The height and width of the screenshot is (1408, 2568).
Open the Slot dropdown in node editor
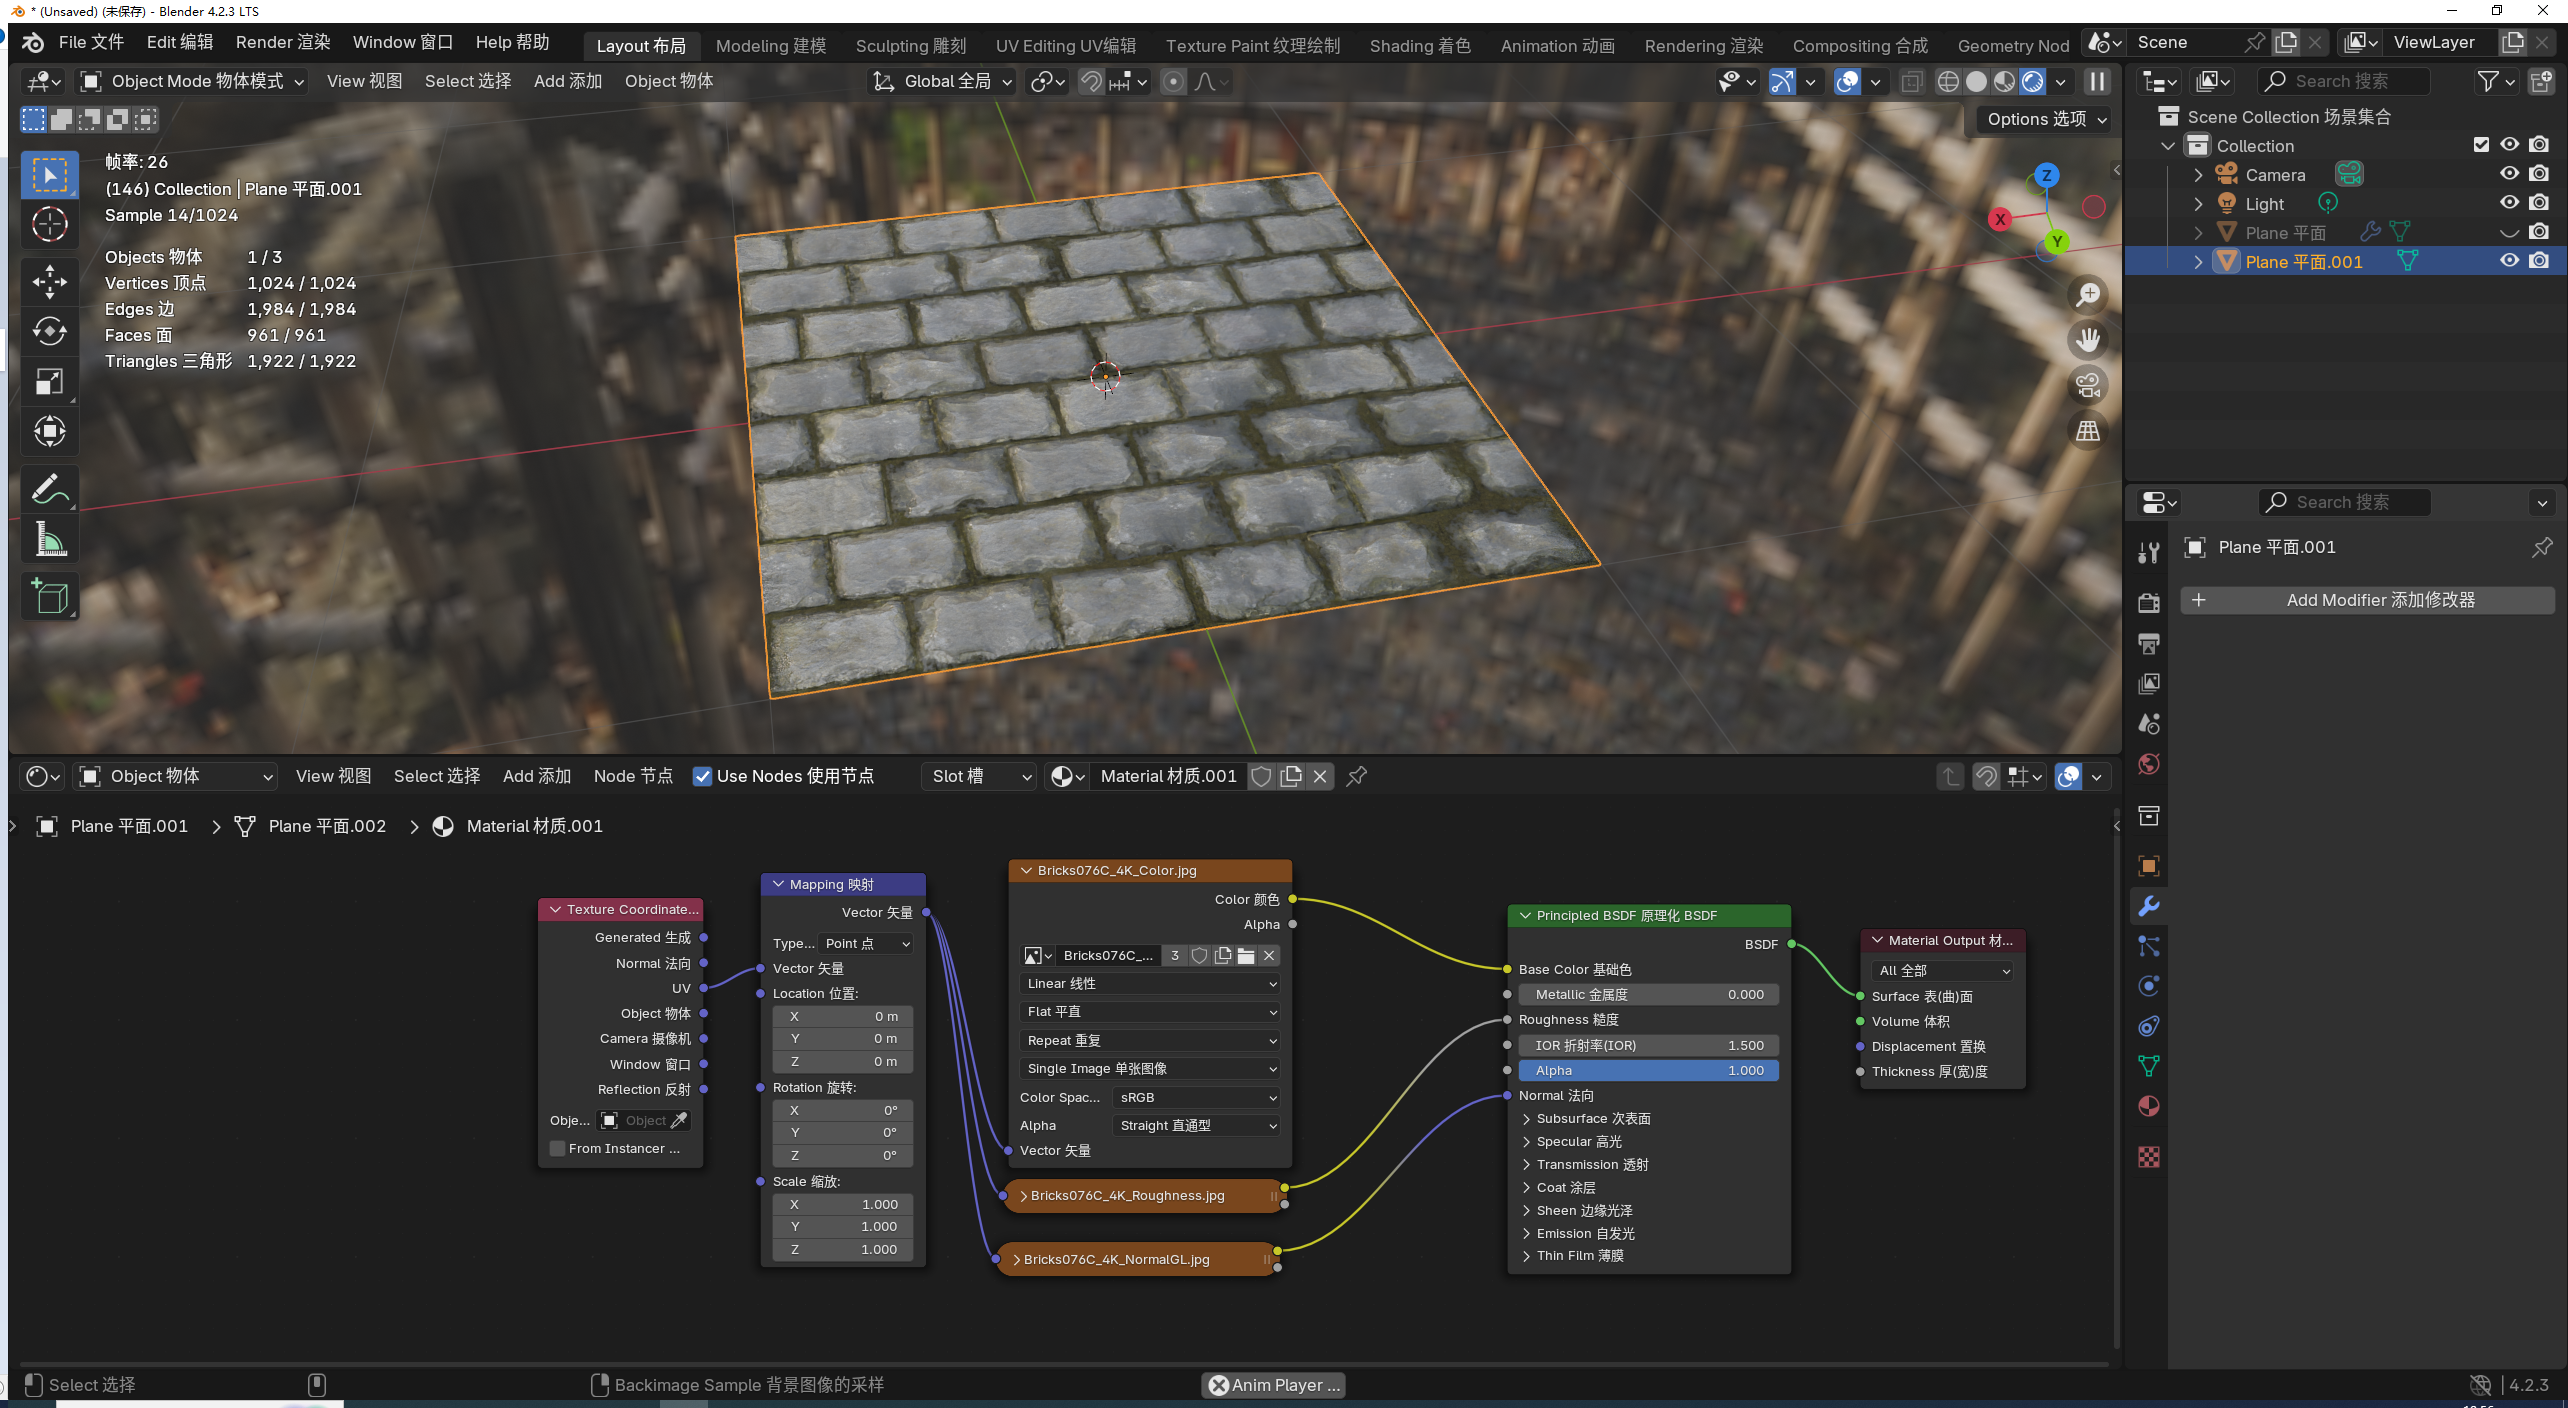point(979,776)
